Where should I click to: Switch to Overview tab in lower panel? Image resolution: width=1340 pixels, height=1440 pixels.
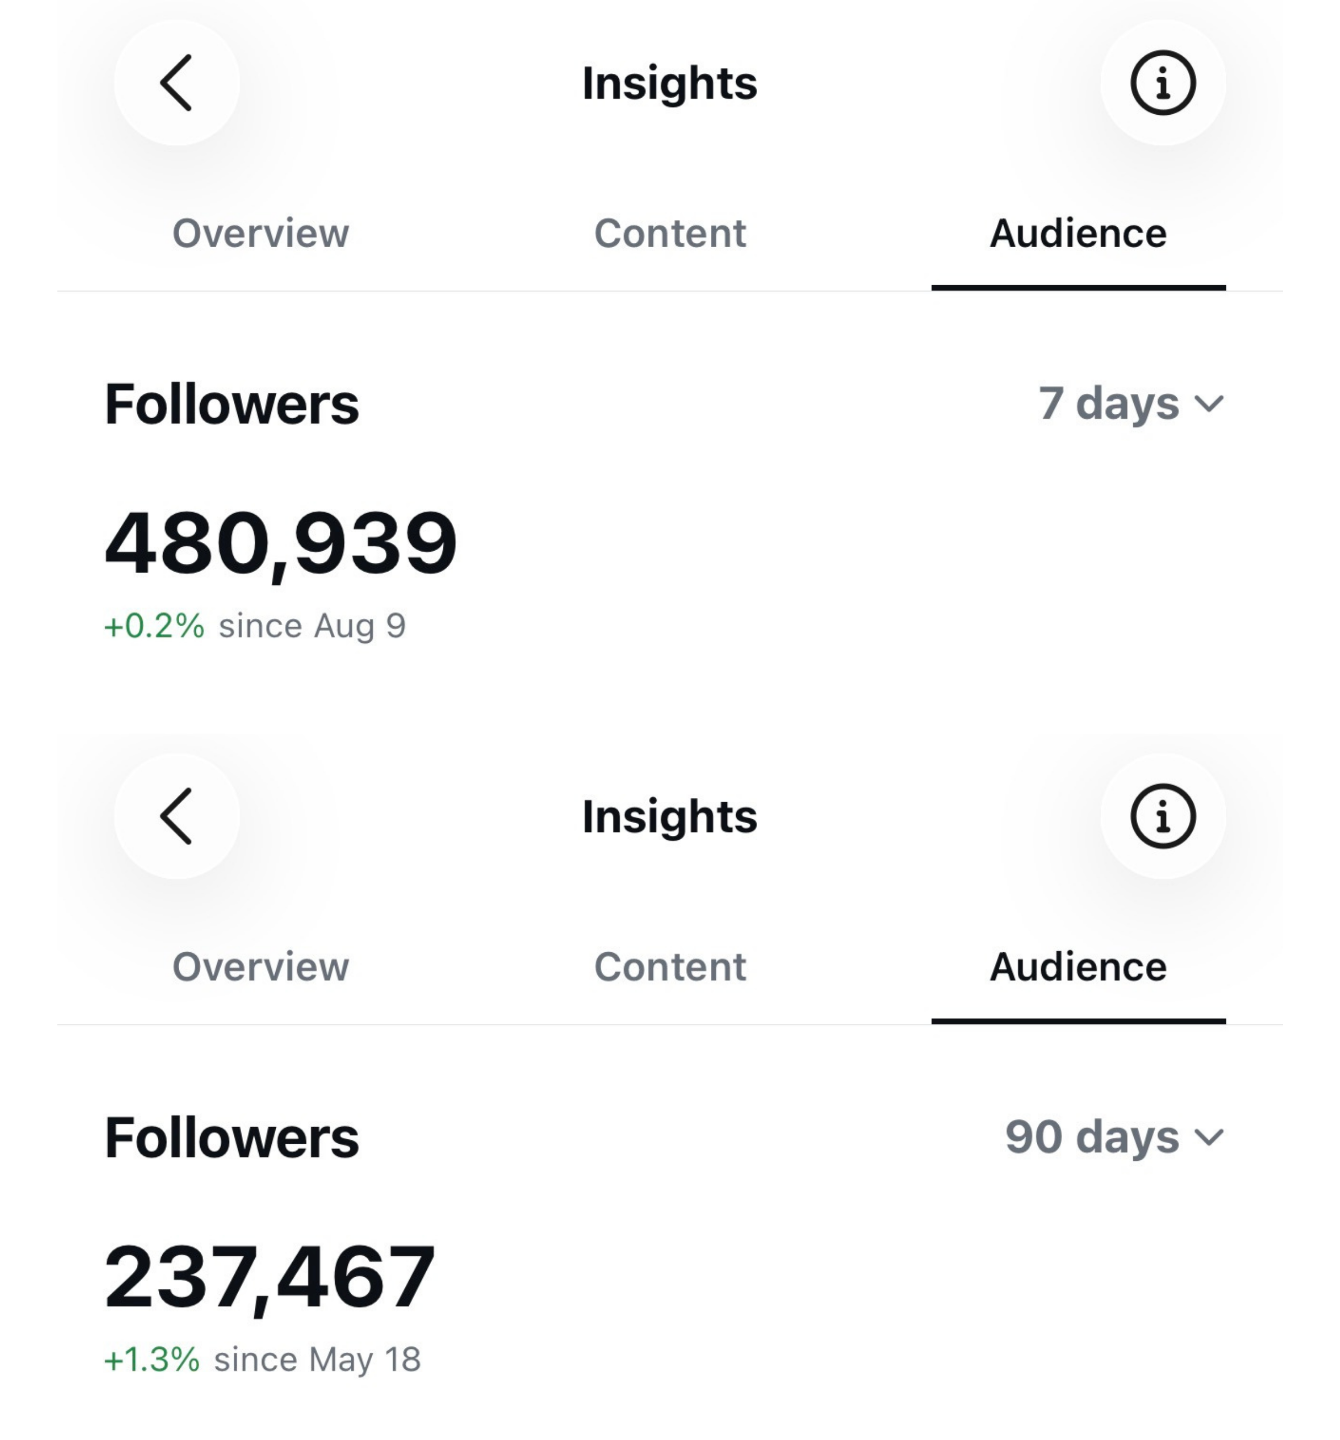pyautogui.click(x=261, y=966)
